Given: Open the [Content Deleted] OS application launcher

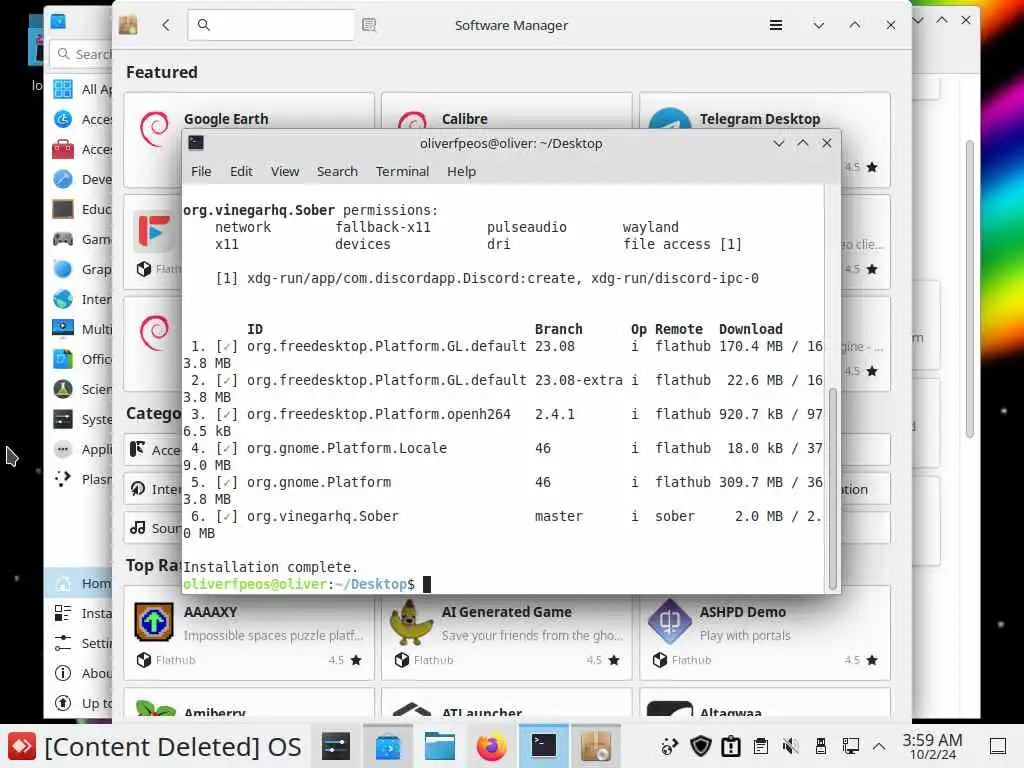Looking at the screenshot, I should (x=154, y=746).
